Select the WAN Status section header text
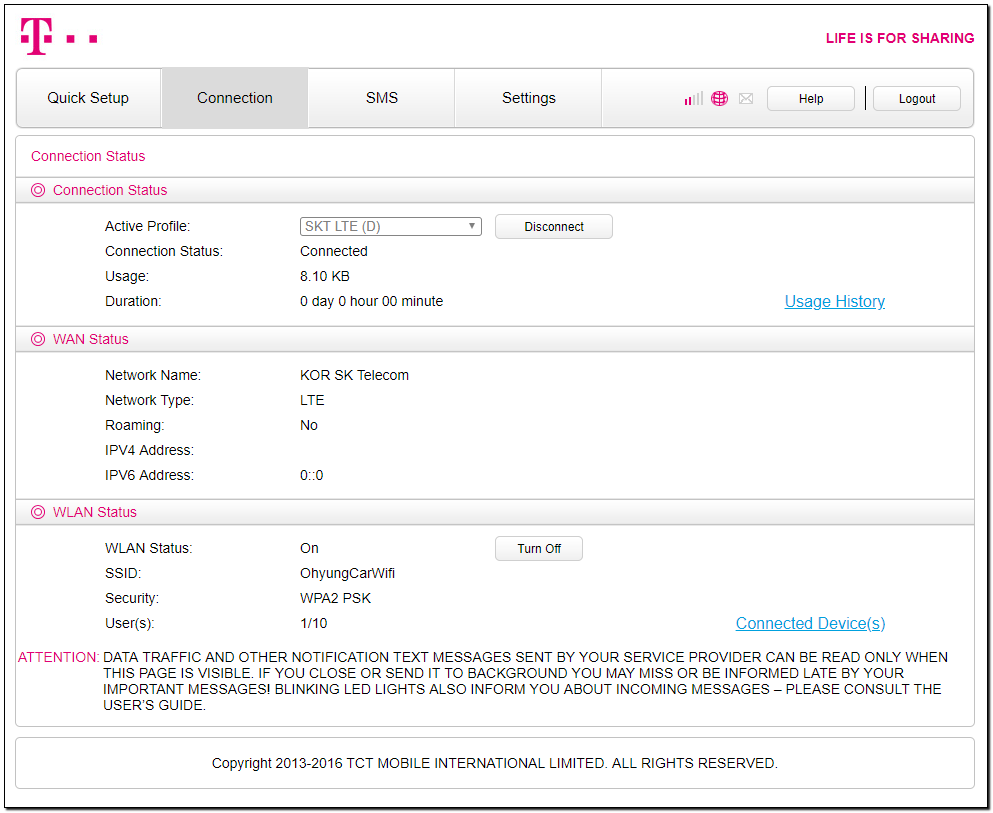The width and height of the screenshot is (993, 813). 91,339
